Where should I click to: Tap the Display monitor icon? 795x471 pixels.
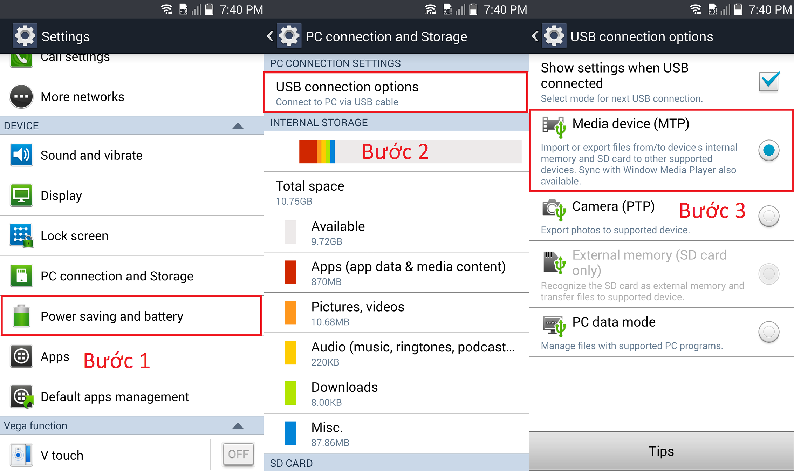click(x=22, y=195)
